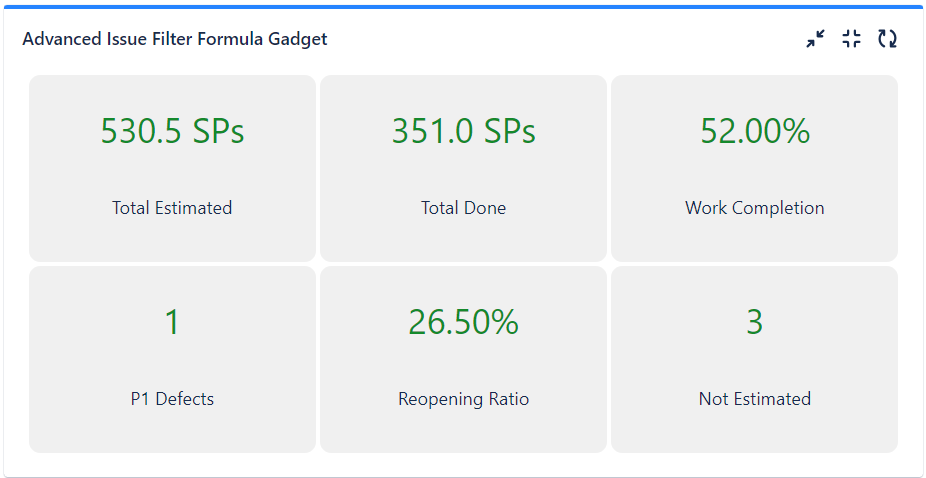Image resolution: width=926 pixels, height=478 pixels.
Task: Click the 52.00% value
Action: point(755,131)
